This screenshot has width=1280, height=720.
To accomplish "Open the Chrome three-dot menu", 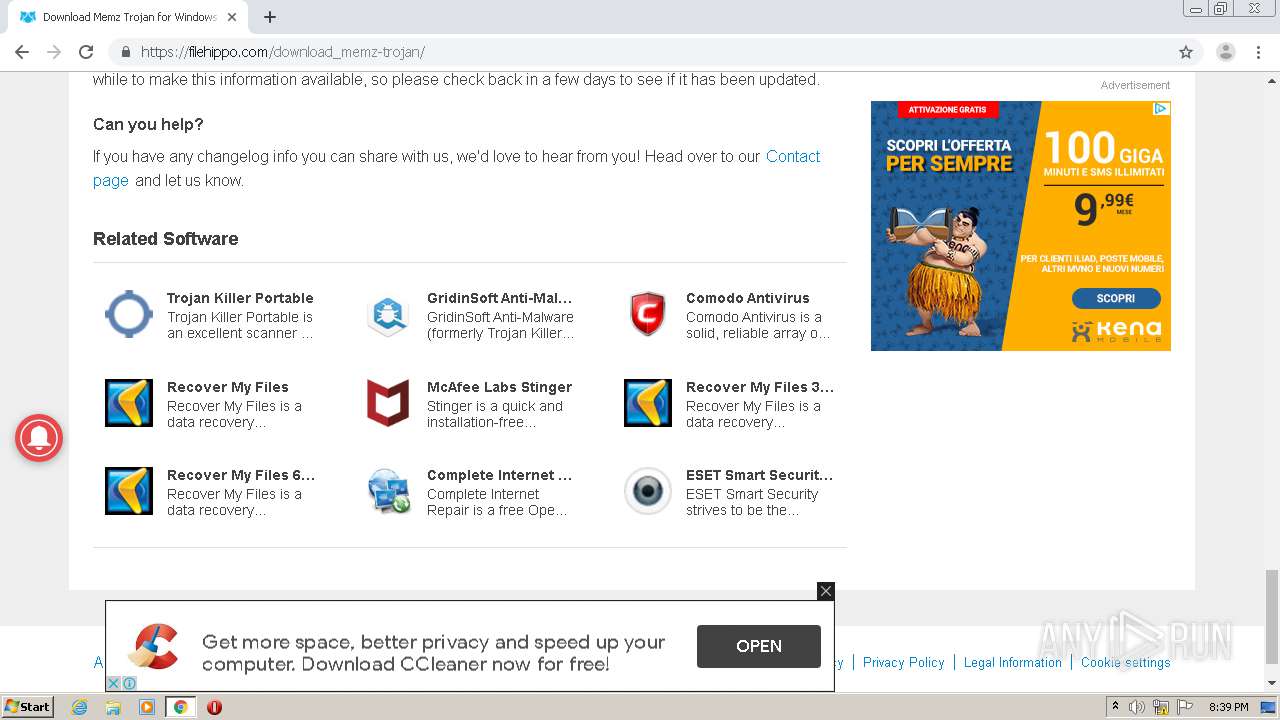I will [1259, 52].
